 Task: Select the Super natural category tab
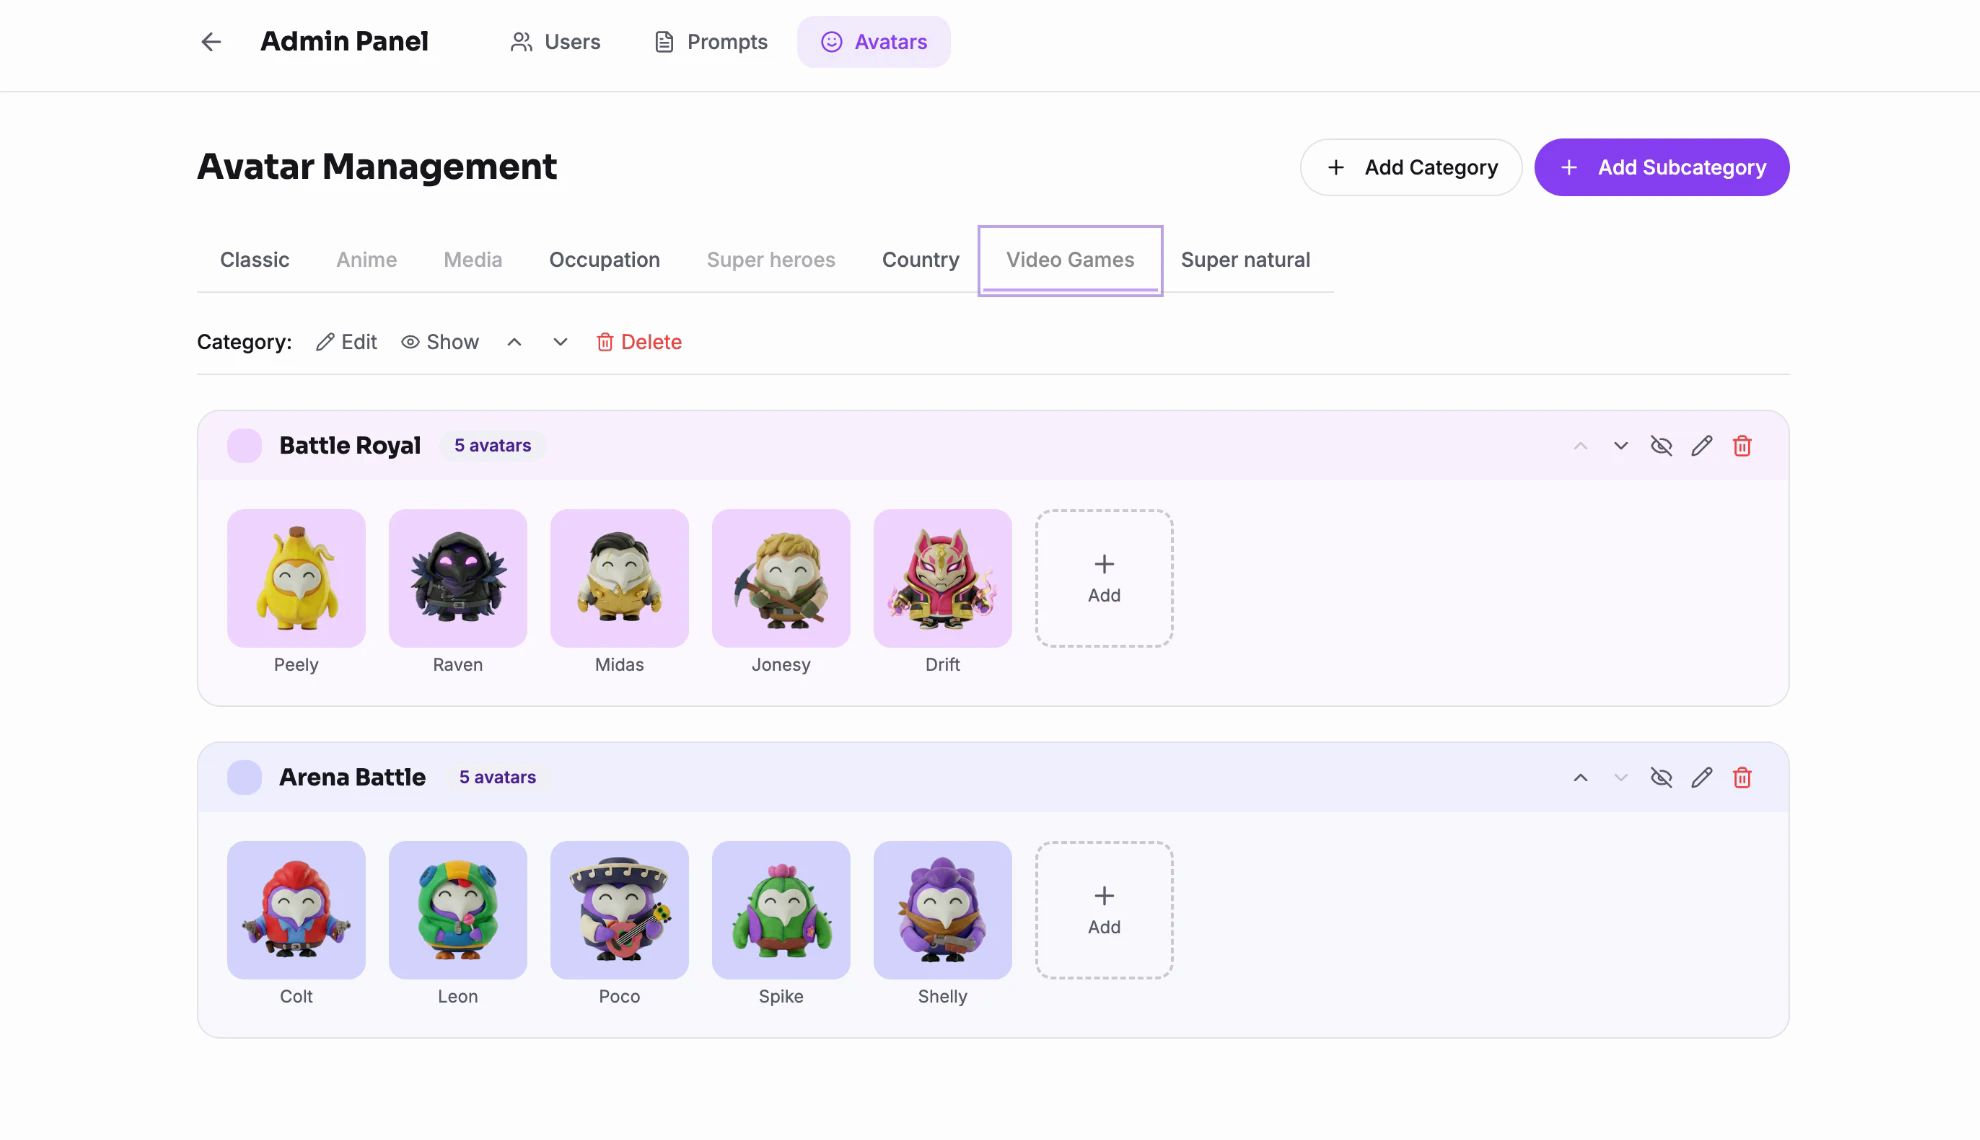pos(1246,260)
